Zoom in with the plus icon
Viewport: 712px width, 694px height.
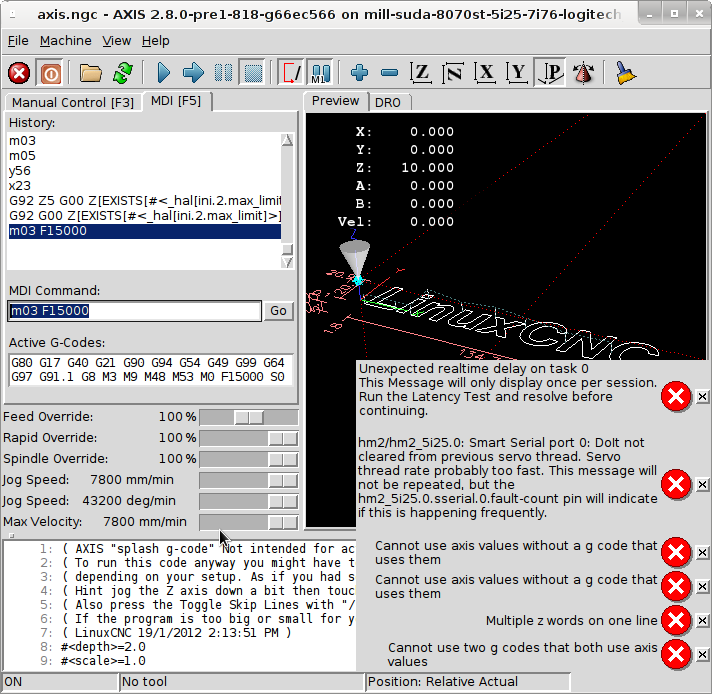pos(360,73)
